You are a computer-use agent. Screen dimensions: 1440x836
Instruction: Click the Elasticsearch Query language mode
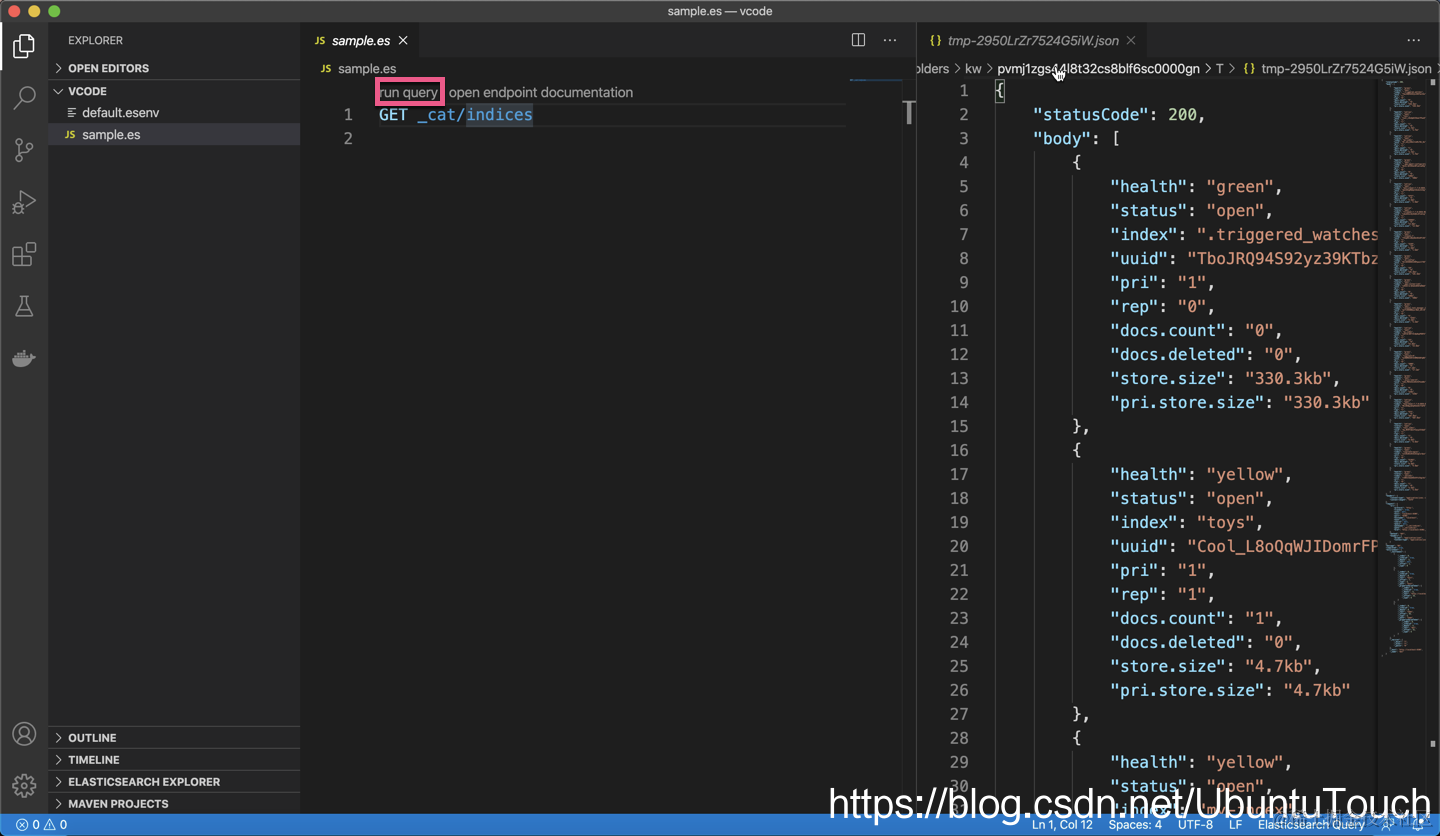click(x=1311, y=825)
